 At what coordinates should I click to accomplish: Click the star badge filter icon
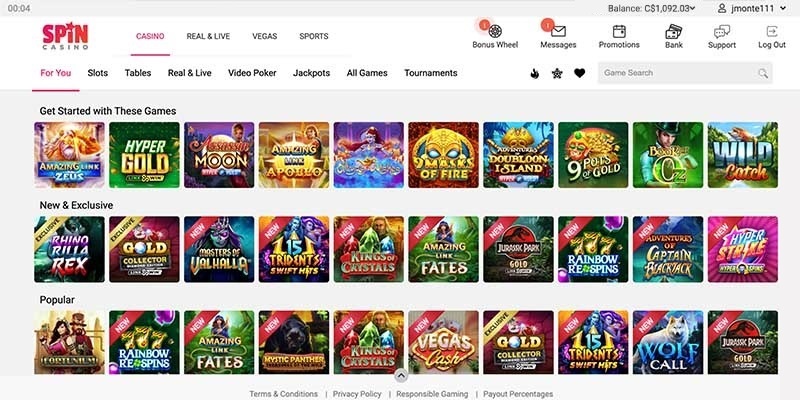[x=557, y=73]
